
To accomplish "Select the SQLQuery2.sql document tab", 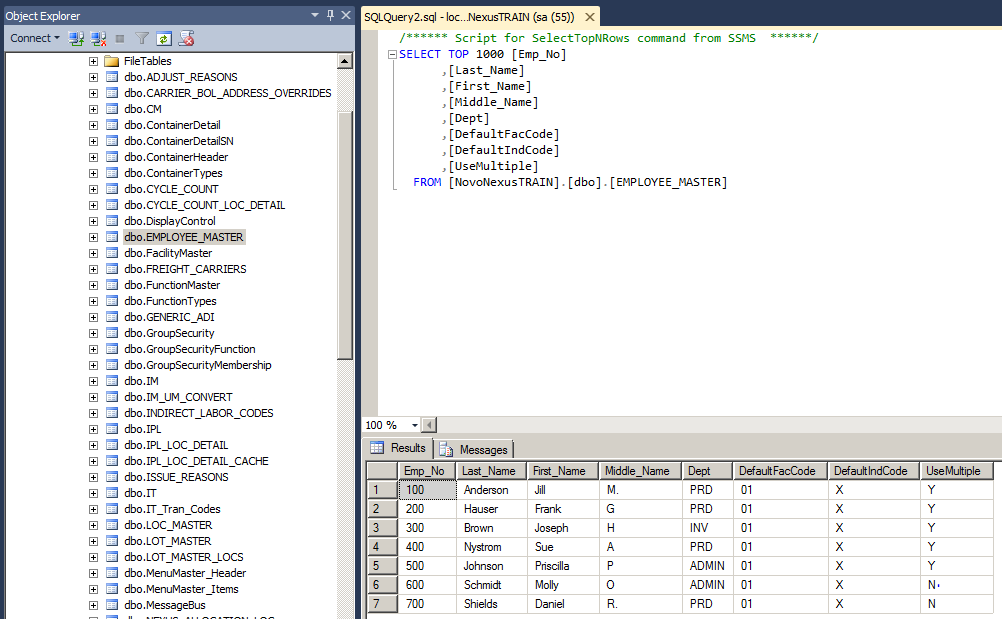I will 468,17.
